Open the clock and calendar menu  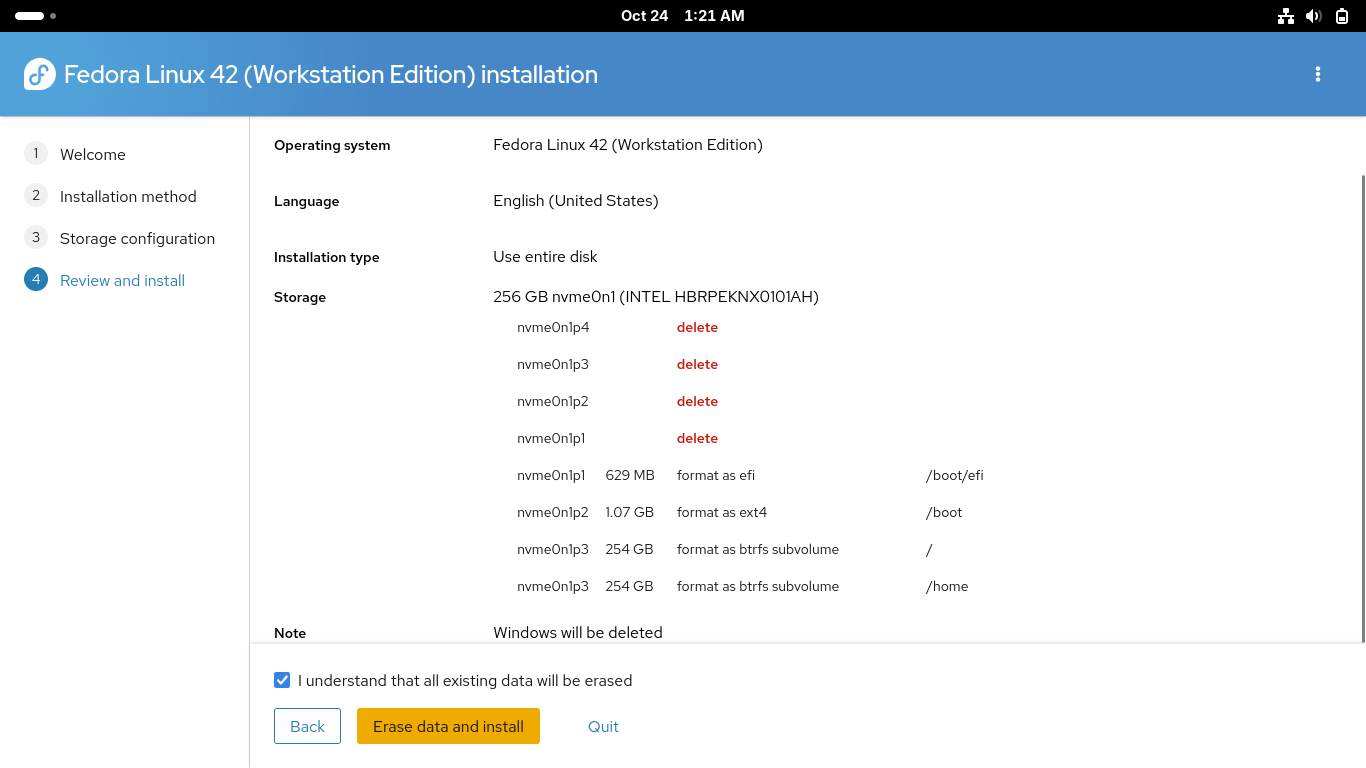pyautogui.click(x=682, y=16)
